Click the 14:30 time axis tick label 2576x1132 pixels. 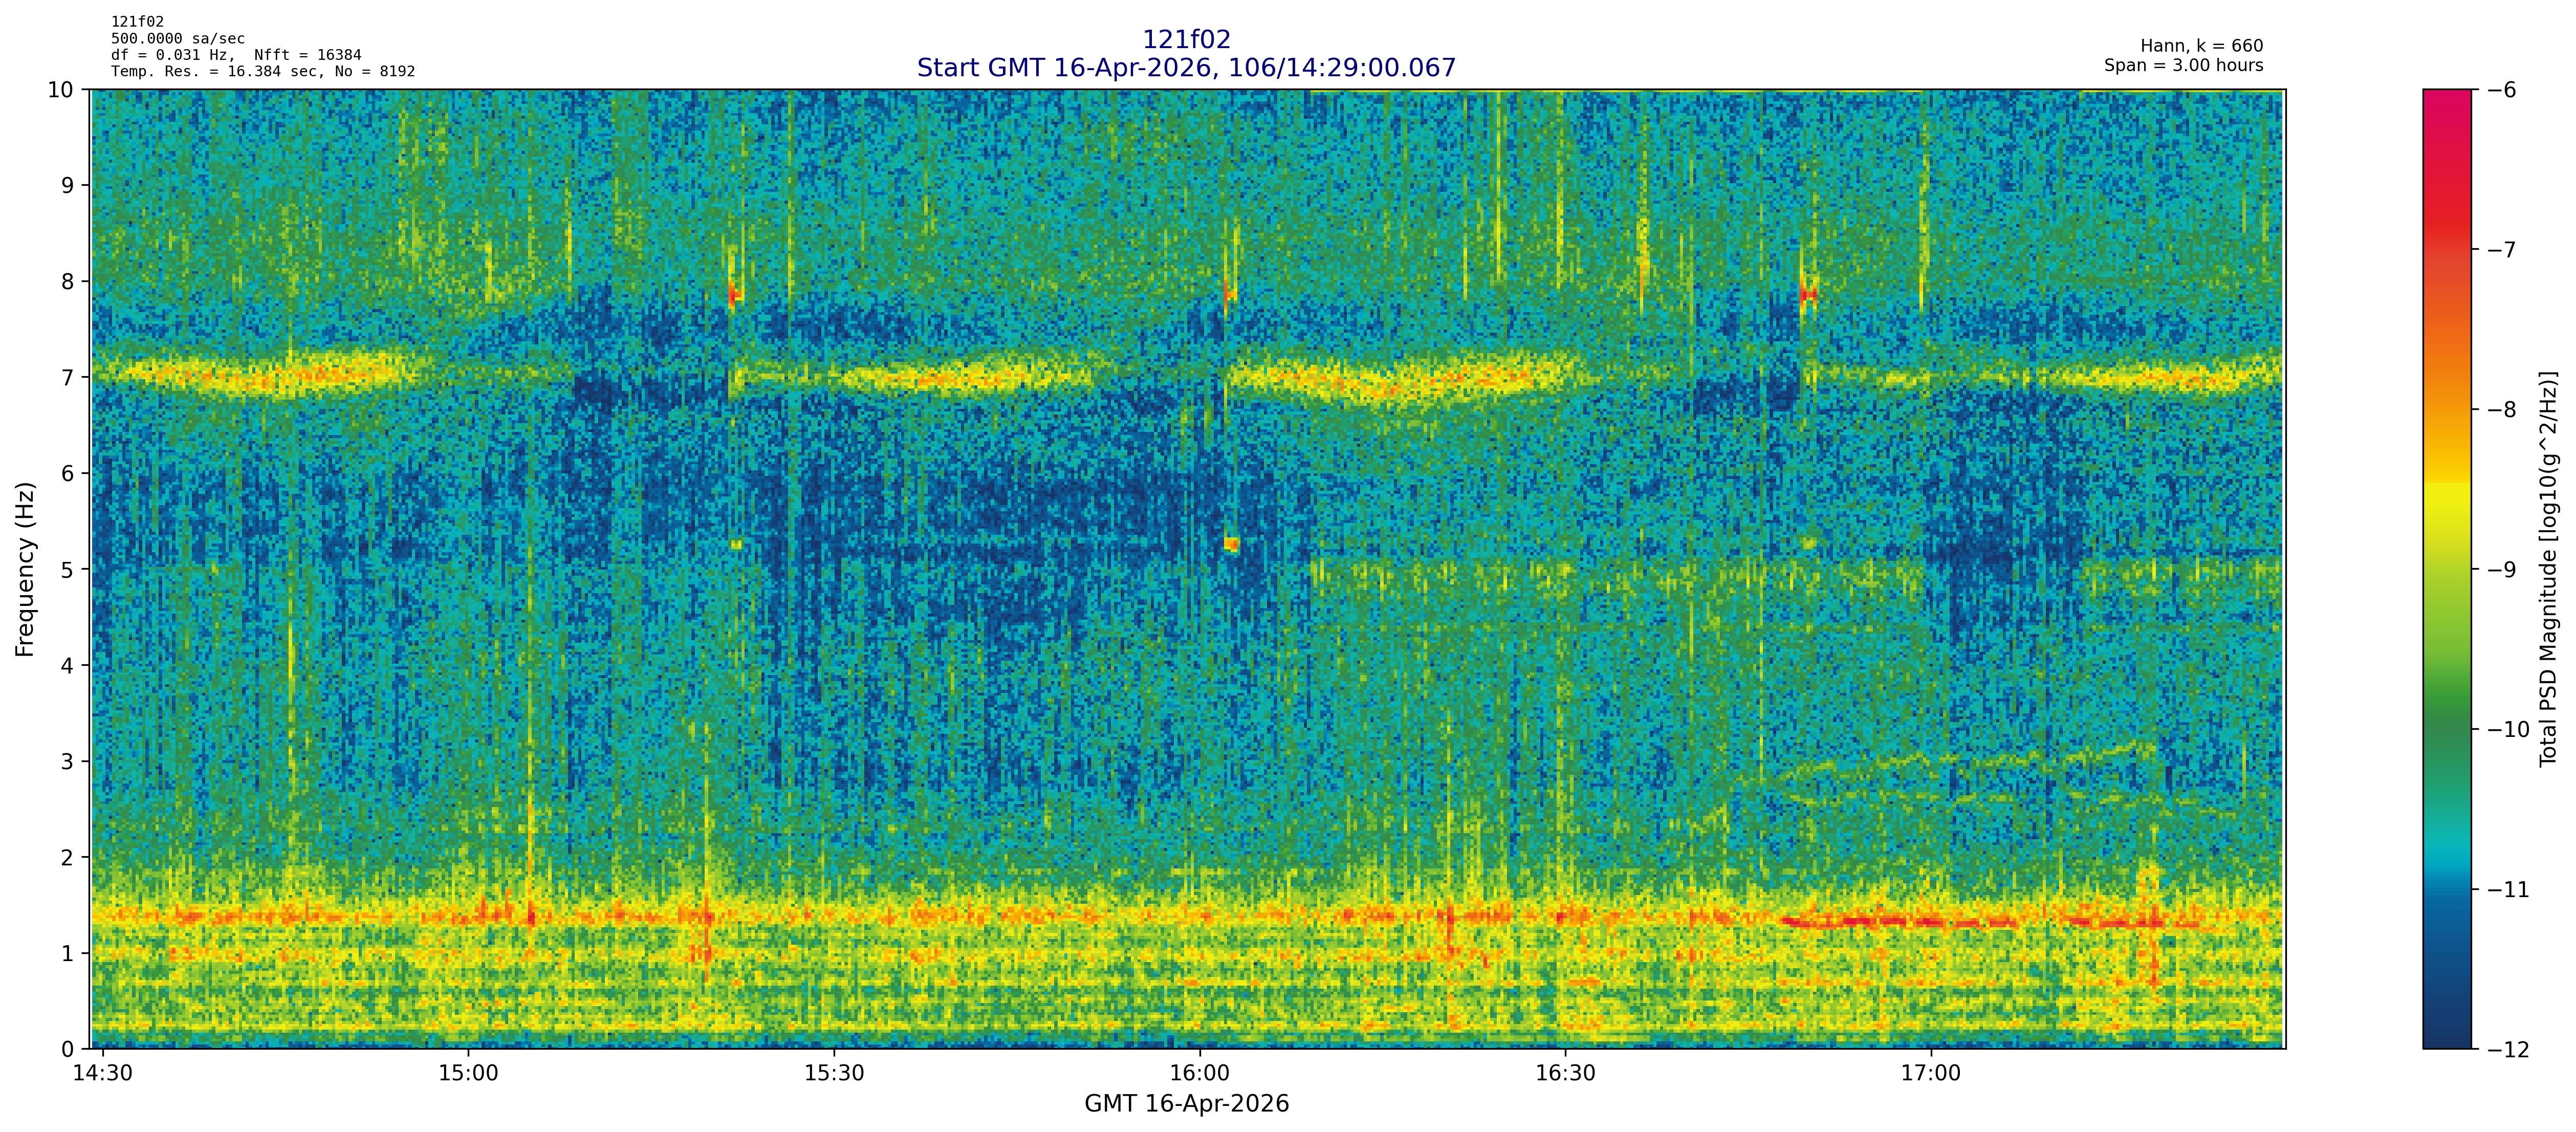pyautogui.click(x=103, y=1074)
